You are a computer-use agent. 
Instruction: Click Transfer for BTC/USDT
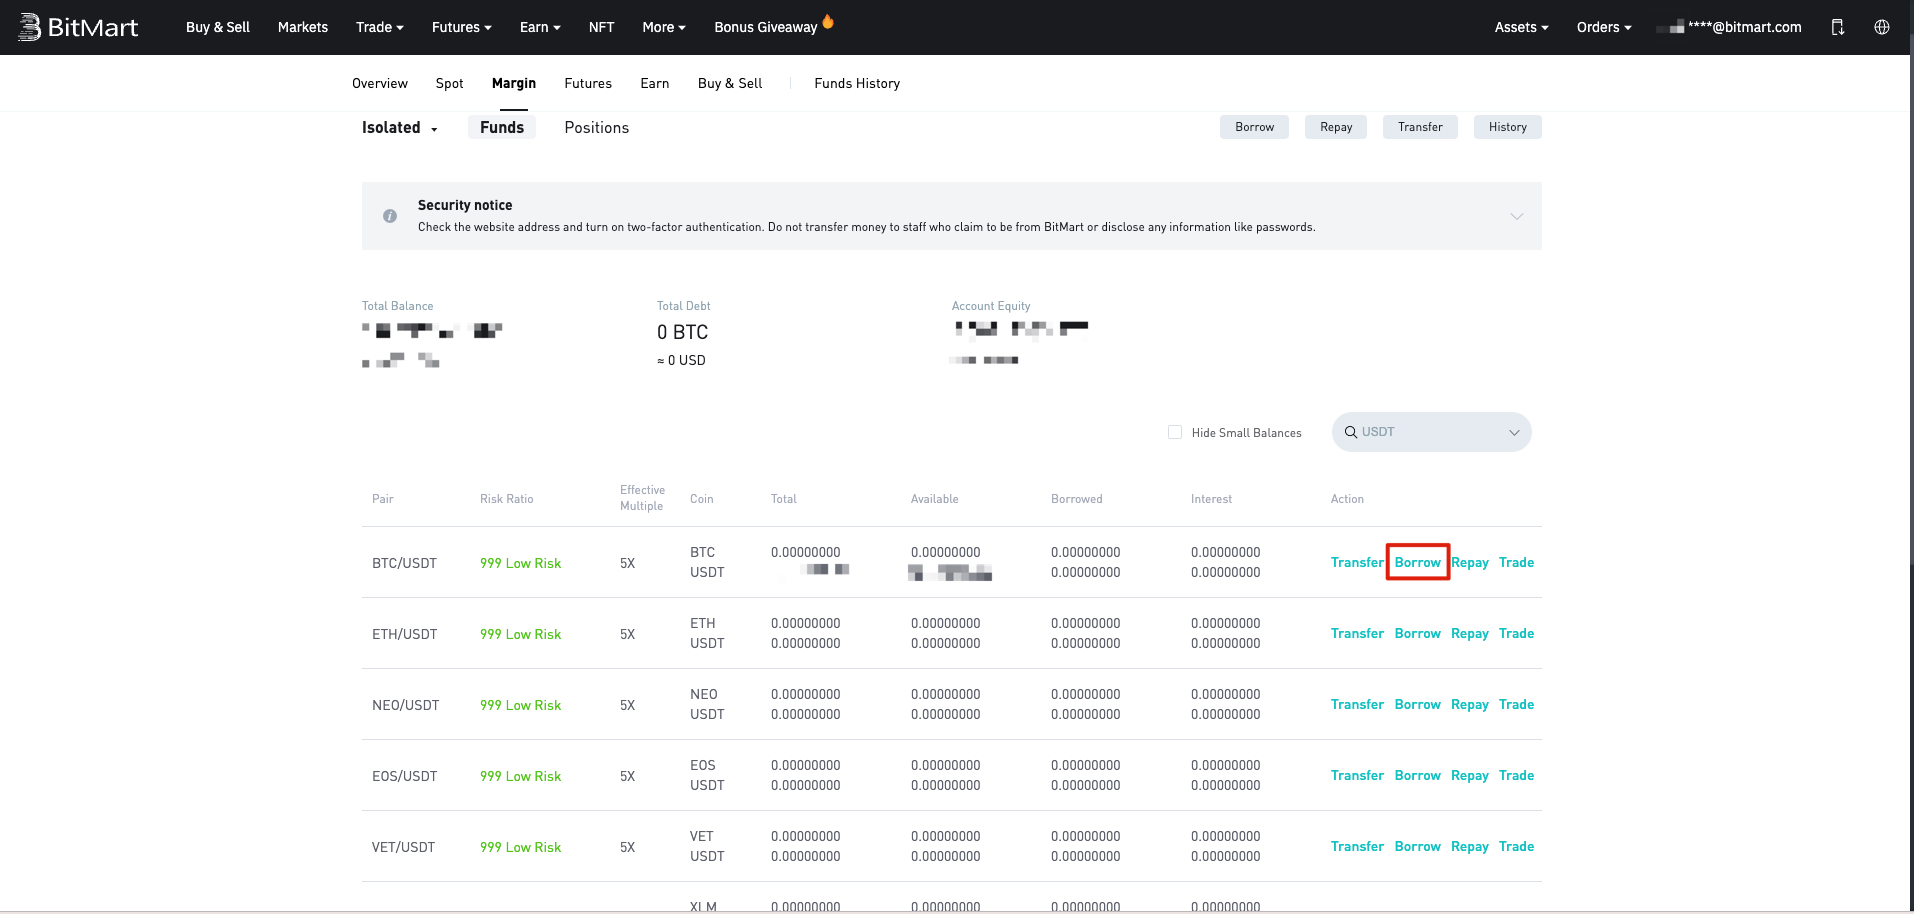pyautogui.click(x=1357, y=562)
